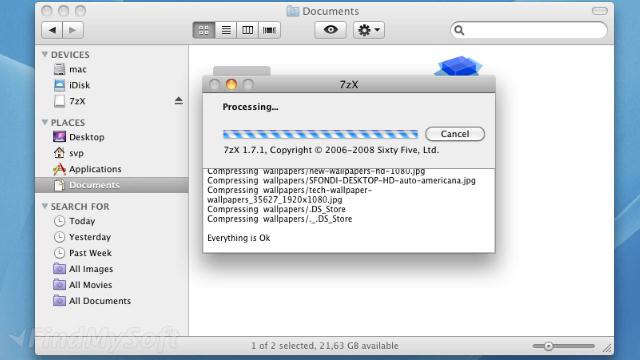Click the "Everything is Ok" log line
The height and width of the screenshot is (360, 640).
pos(238,238)
